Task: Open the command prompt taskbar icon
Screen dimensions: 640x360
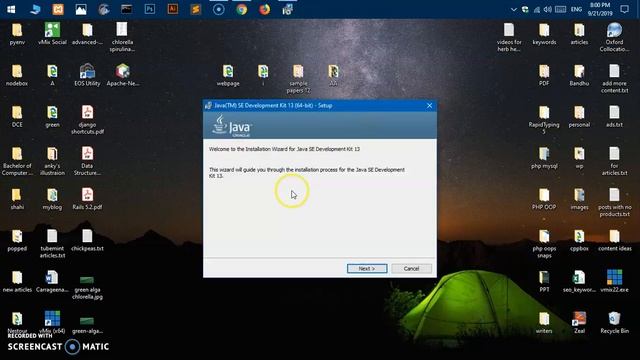Action: tap(127, 9)
